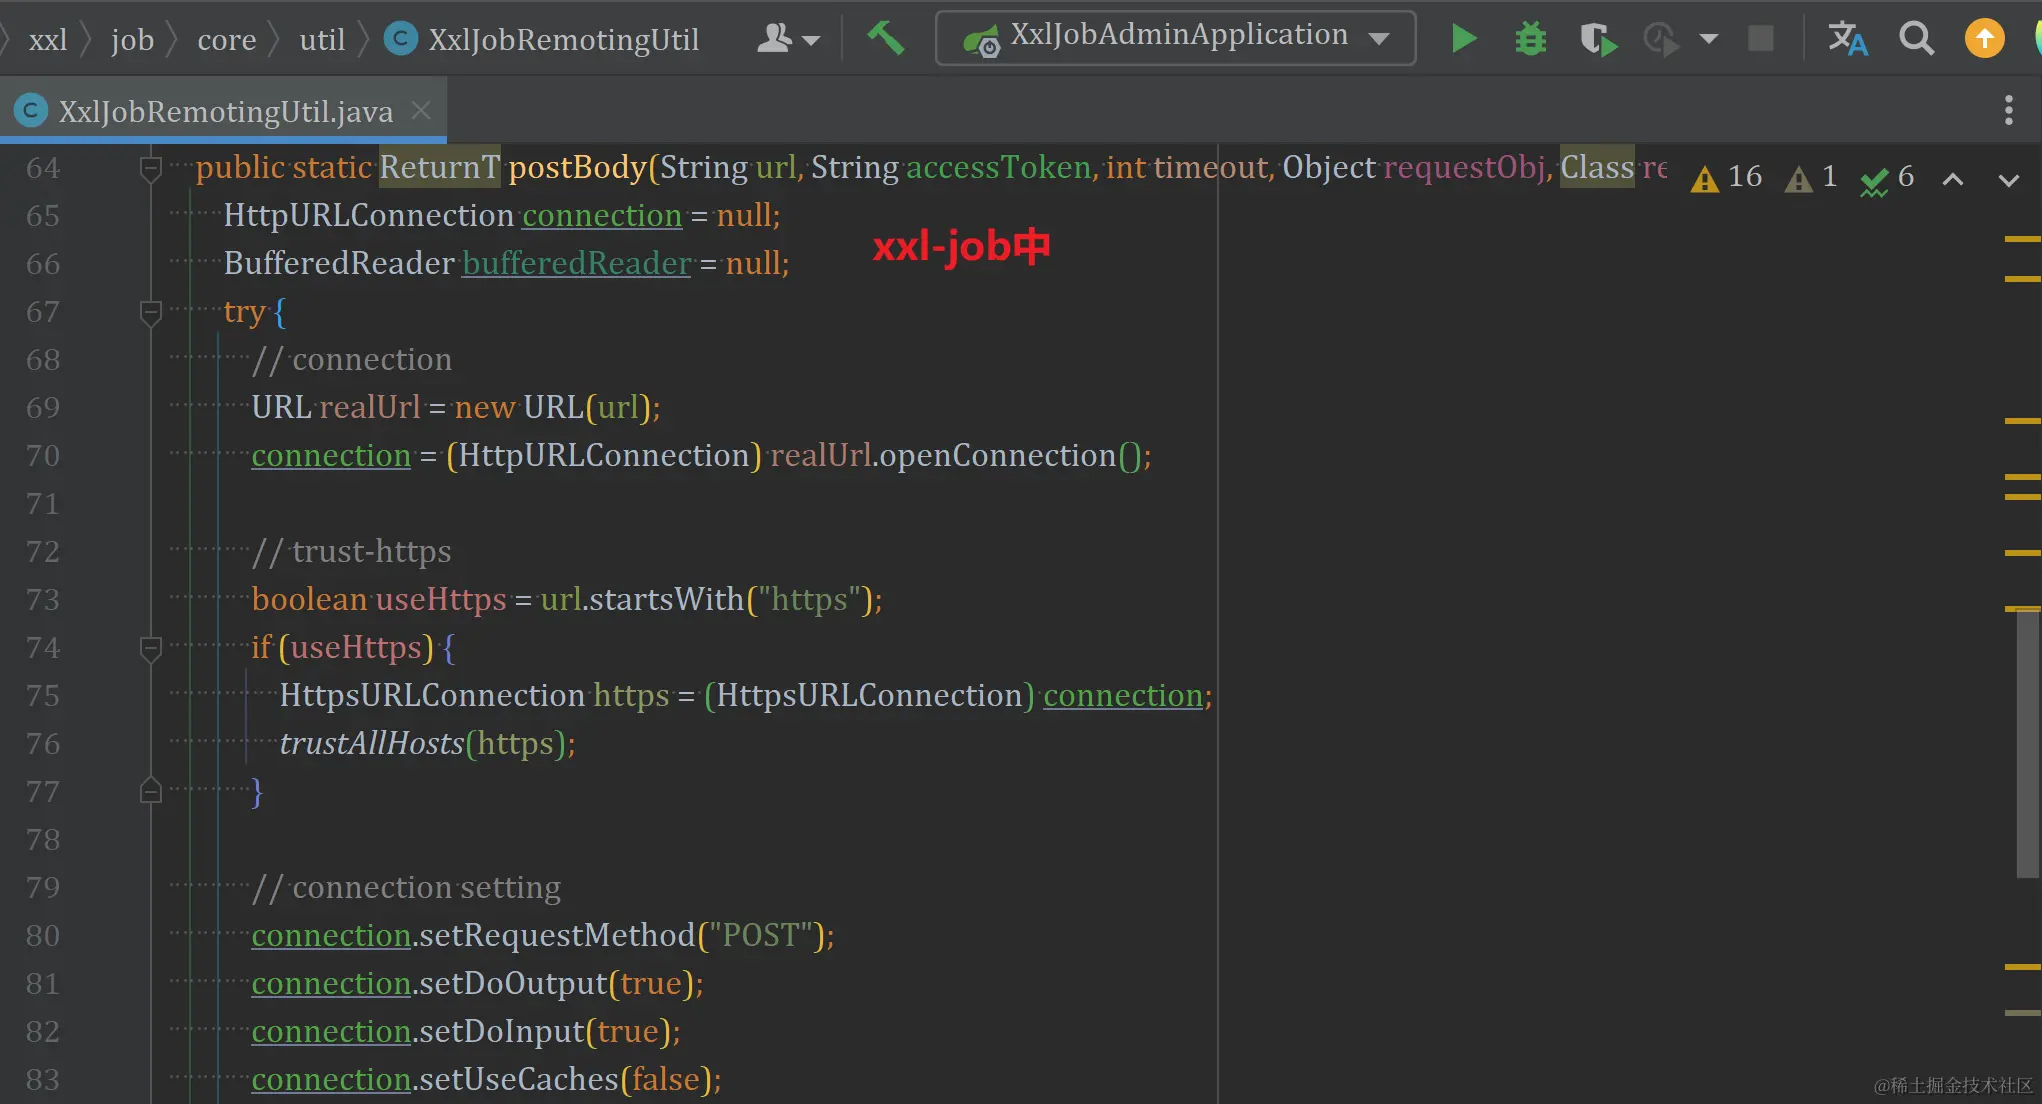Click setRequestMethod on line 80
The width and height of the screenshot is (2042, 1104).
pos(557,935)
